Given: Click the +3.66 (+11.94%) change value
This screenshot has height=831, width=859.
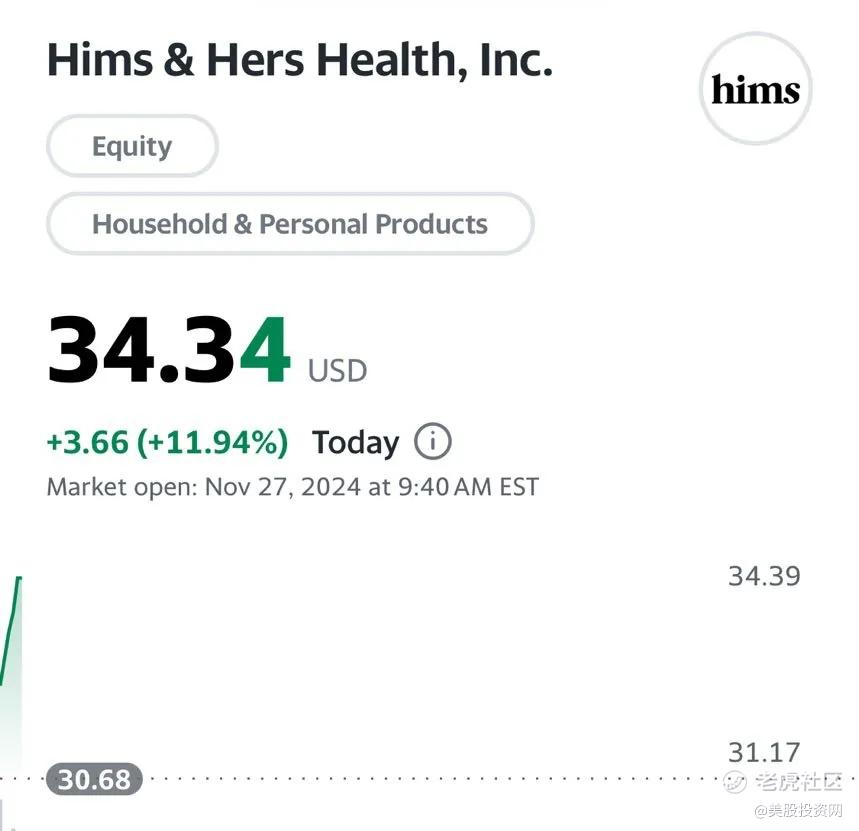Looking at the screenshot, I should click(167, 442).
